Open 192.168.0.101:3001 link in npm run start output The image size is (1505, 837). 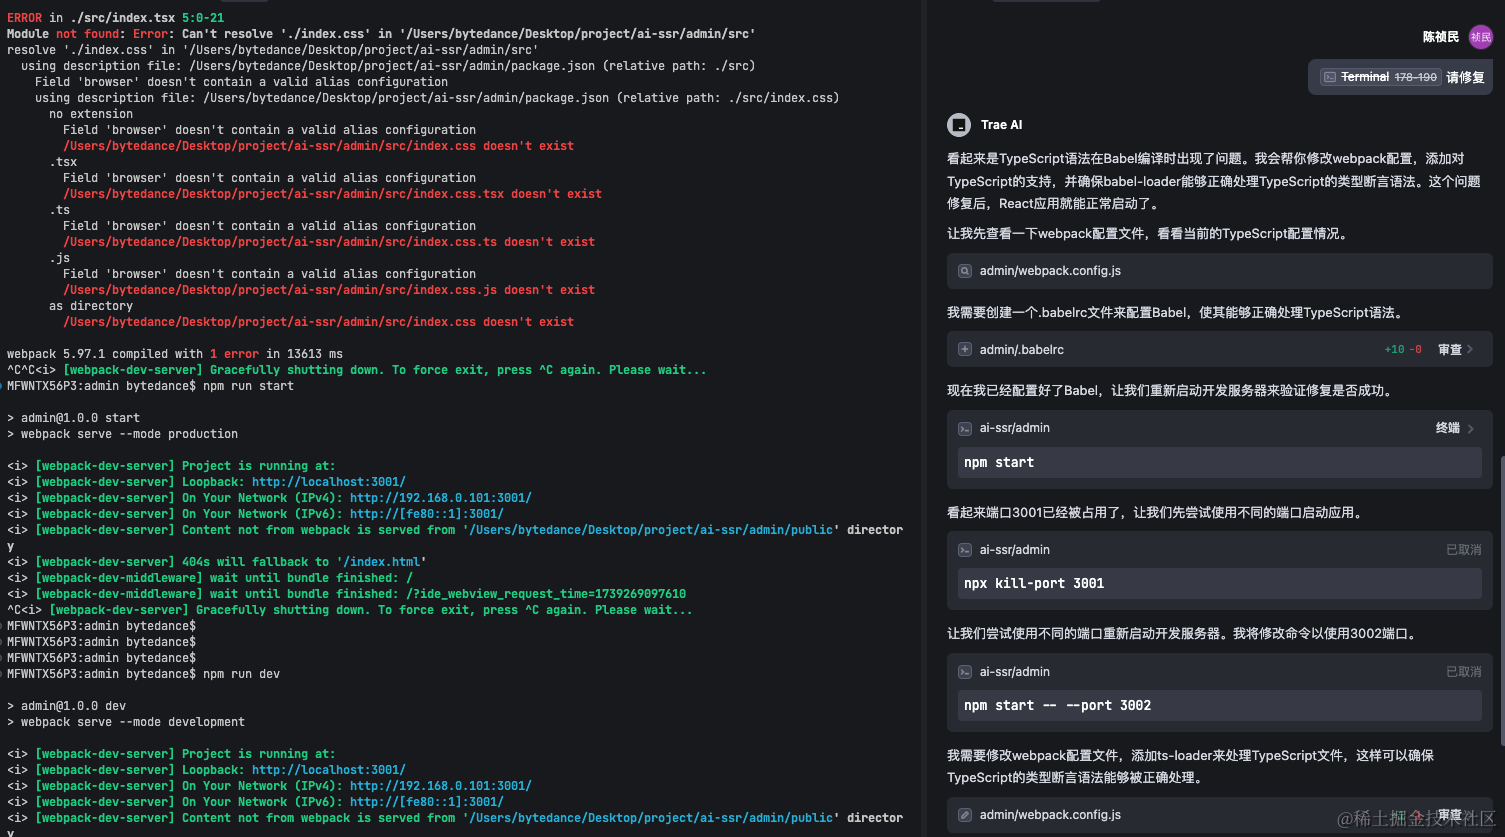click(441, 498)
